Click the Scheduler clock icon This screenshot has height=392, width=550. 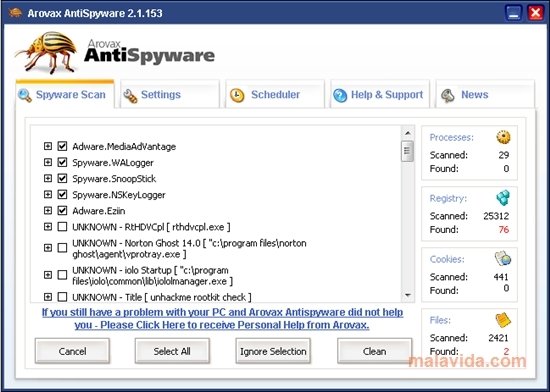[x=237, y=95]
